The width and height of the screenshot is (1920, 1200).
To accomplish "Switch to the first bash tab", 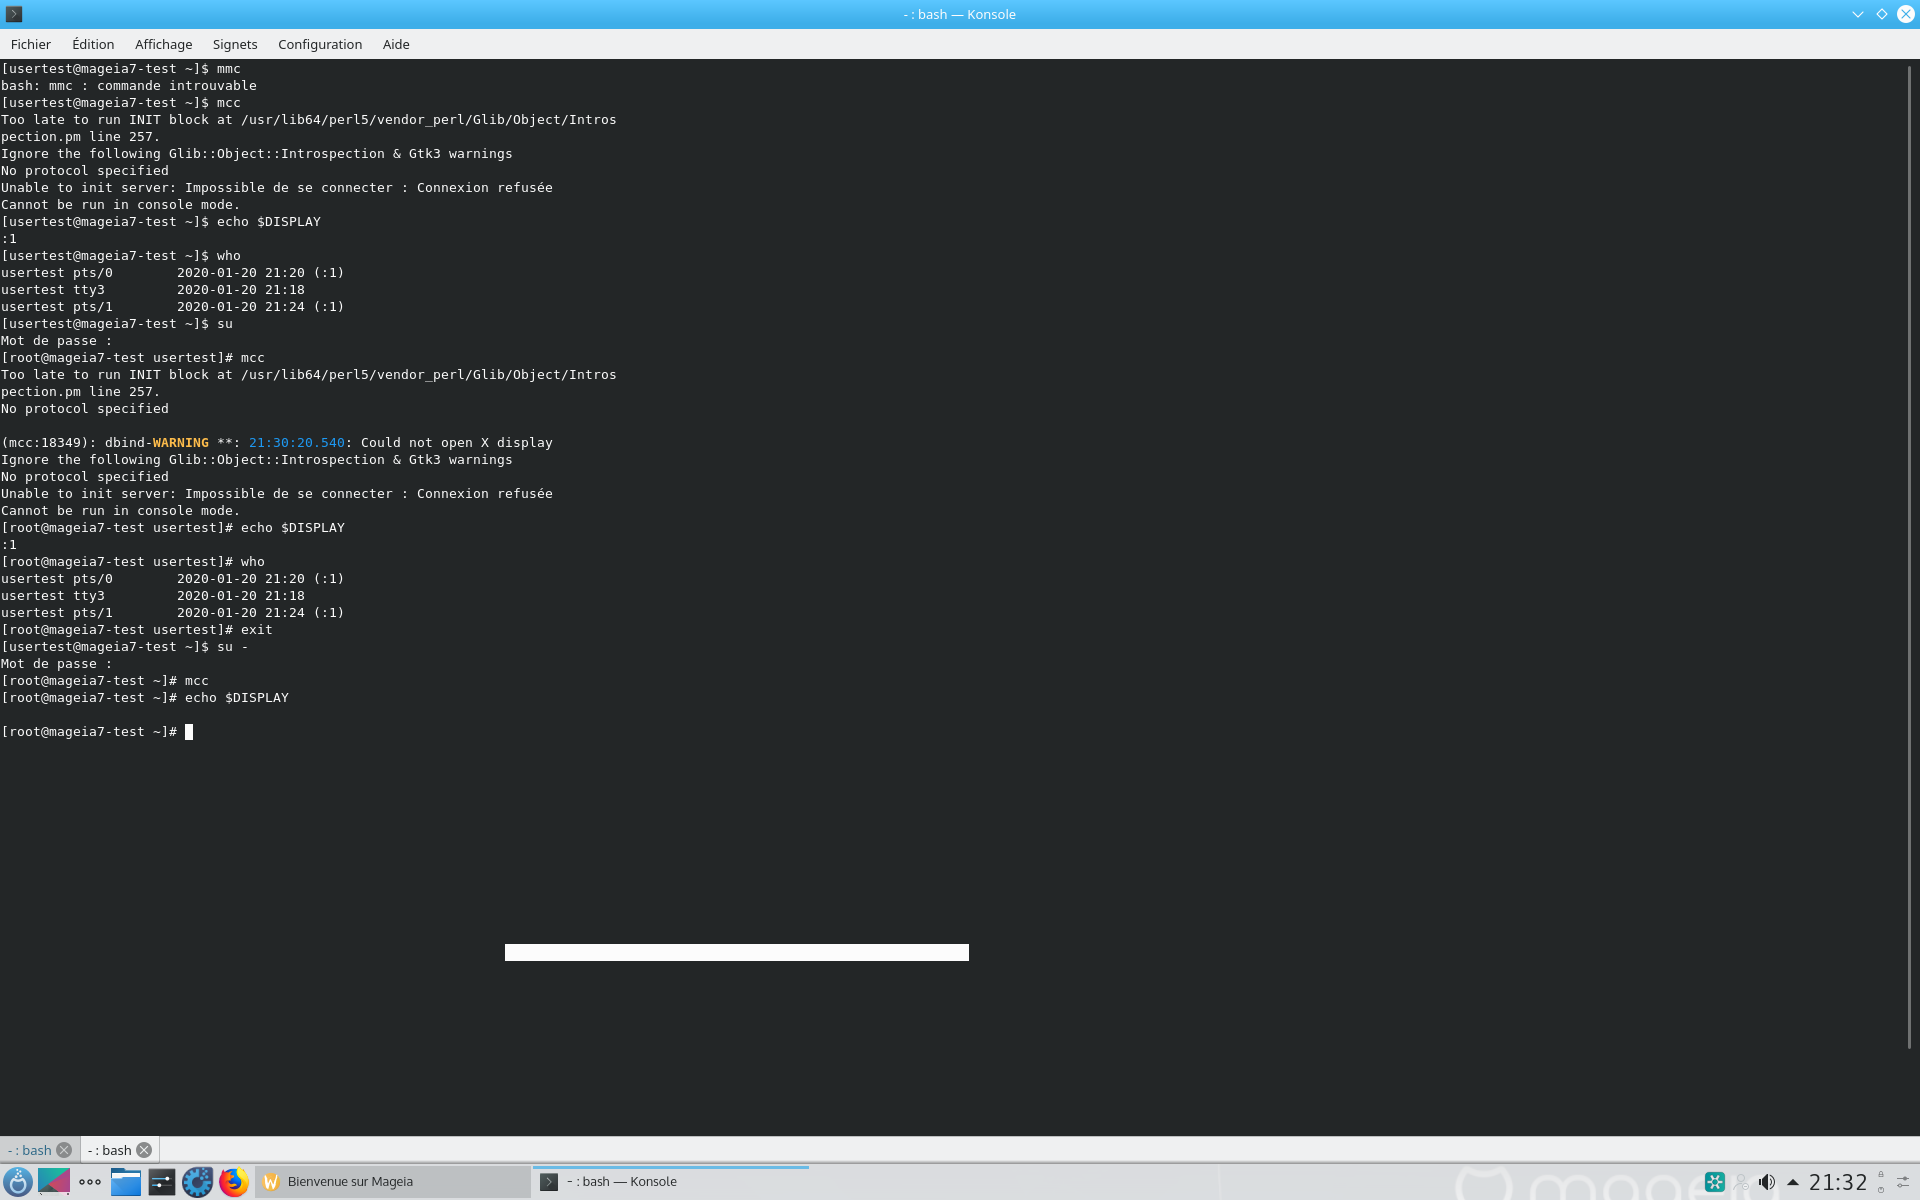I will [x=30, y=1150].
